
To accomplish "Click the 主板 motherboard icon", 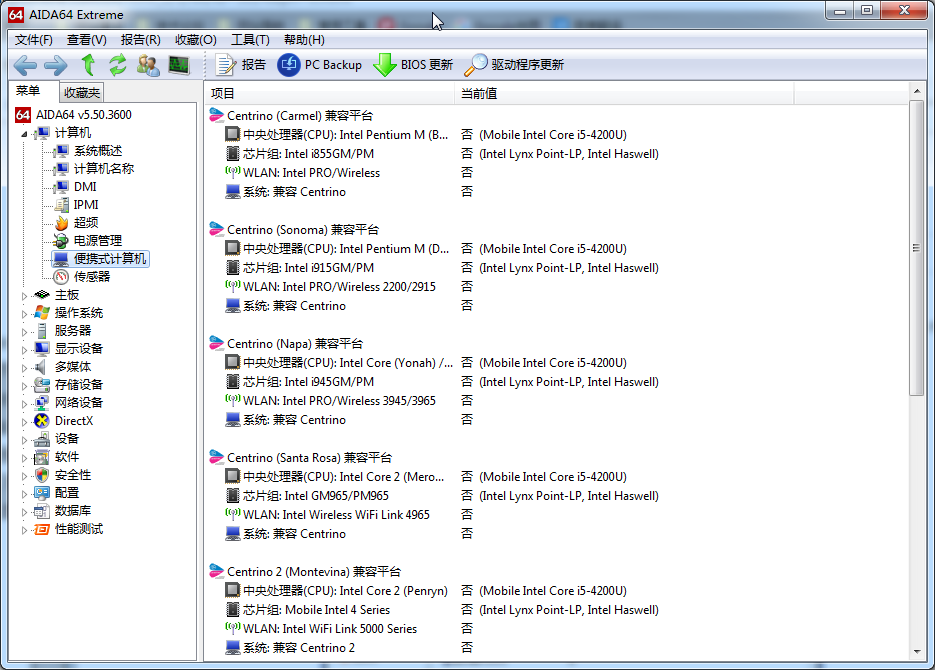I will pyautogui.click(x=42, y=294).
